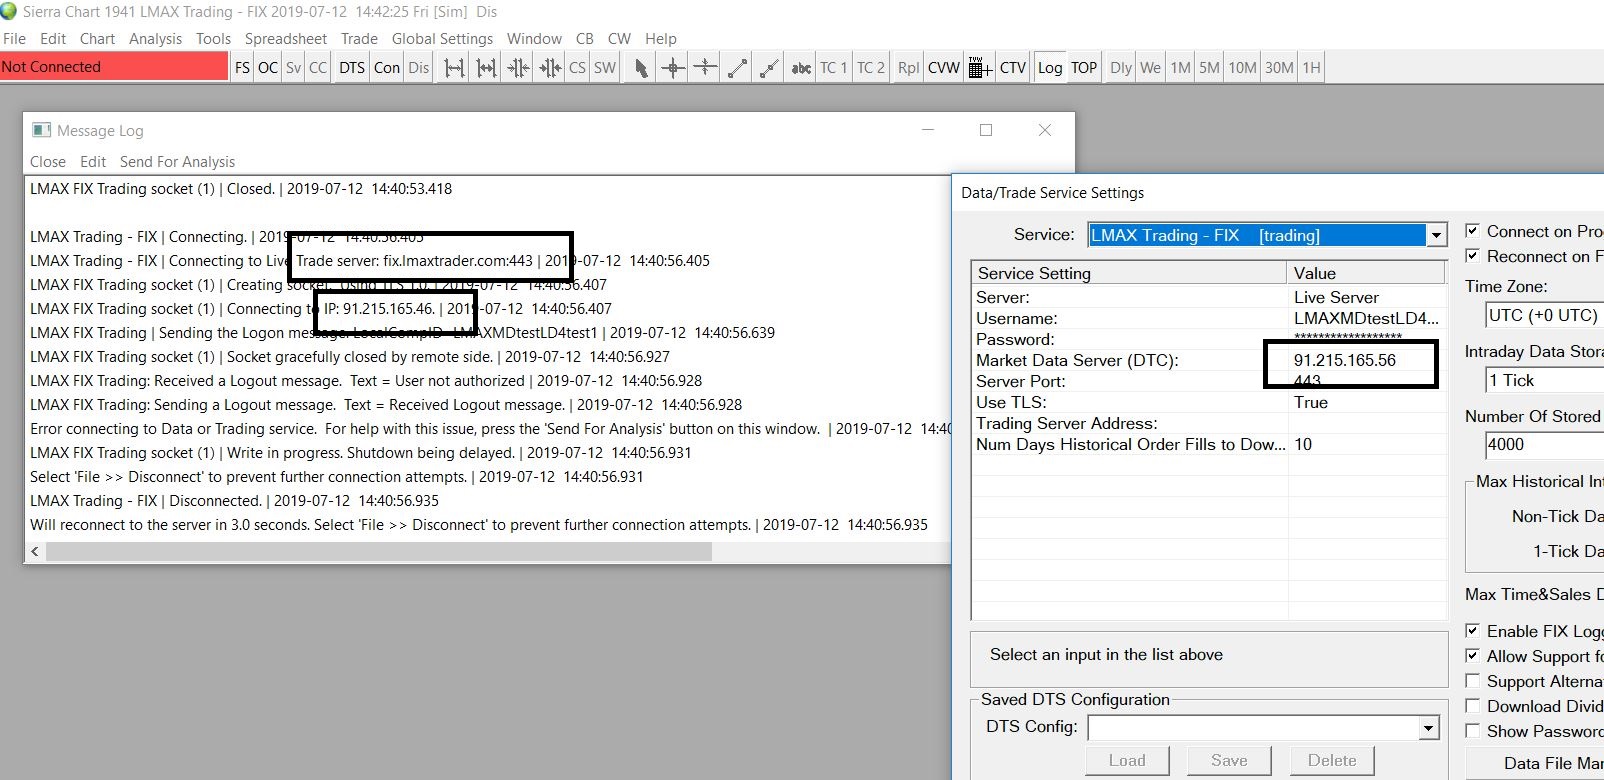
Task: Disable the Enable FIX Log checkbox
Action: (1472, 631)
